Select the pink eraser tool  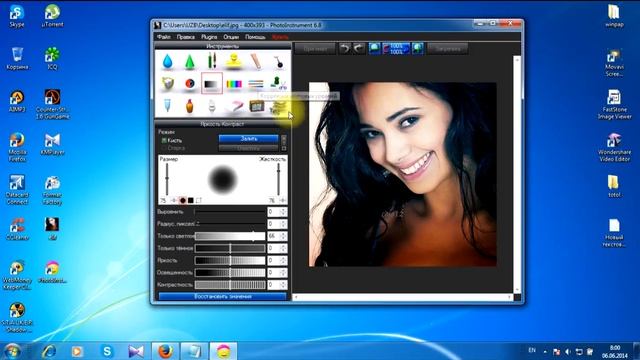pyautogui.click(x=235, y=106)
